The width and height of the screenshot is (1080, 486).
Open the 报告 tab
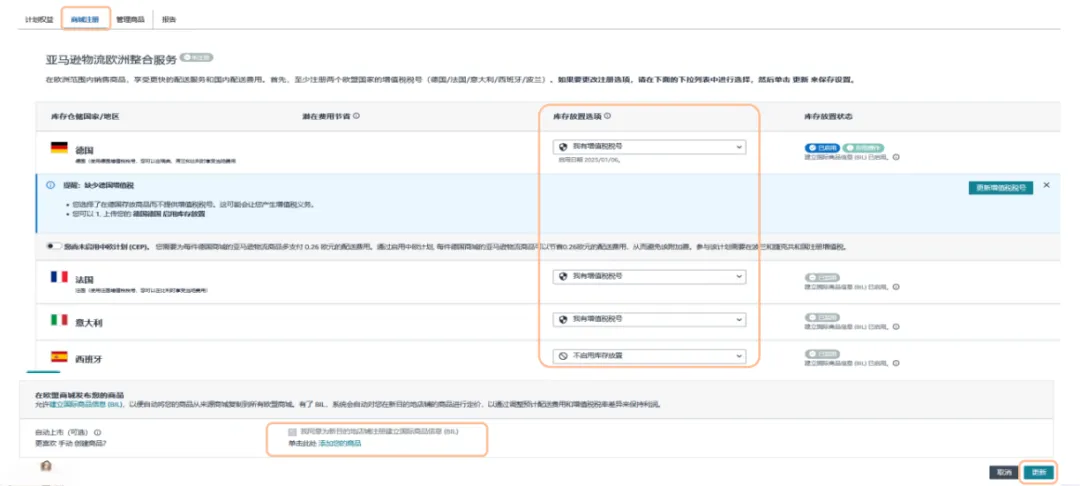(169, 19)
